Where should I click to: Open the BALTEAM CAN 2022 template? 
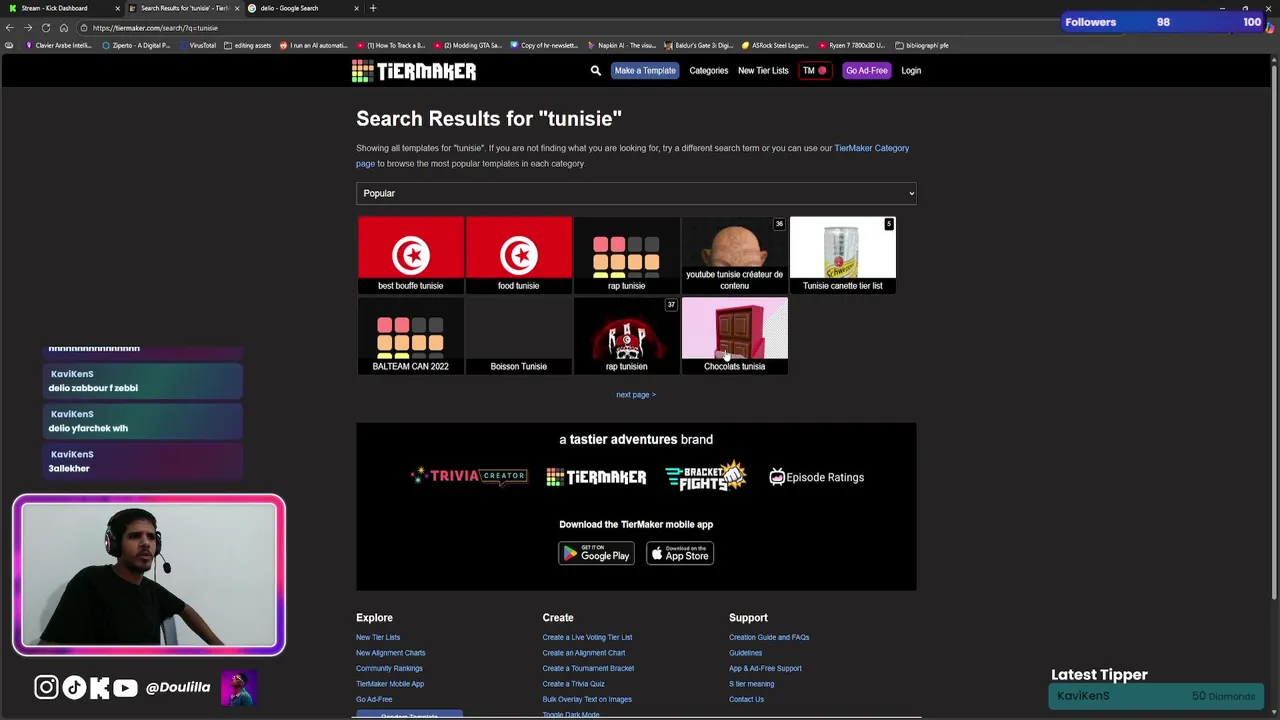(410, 336)
